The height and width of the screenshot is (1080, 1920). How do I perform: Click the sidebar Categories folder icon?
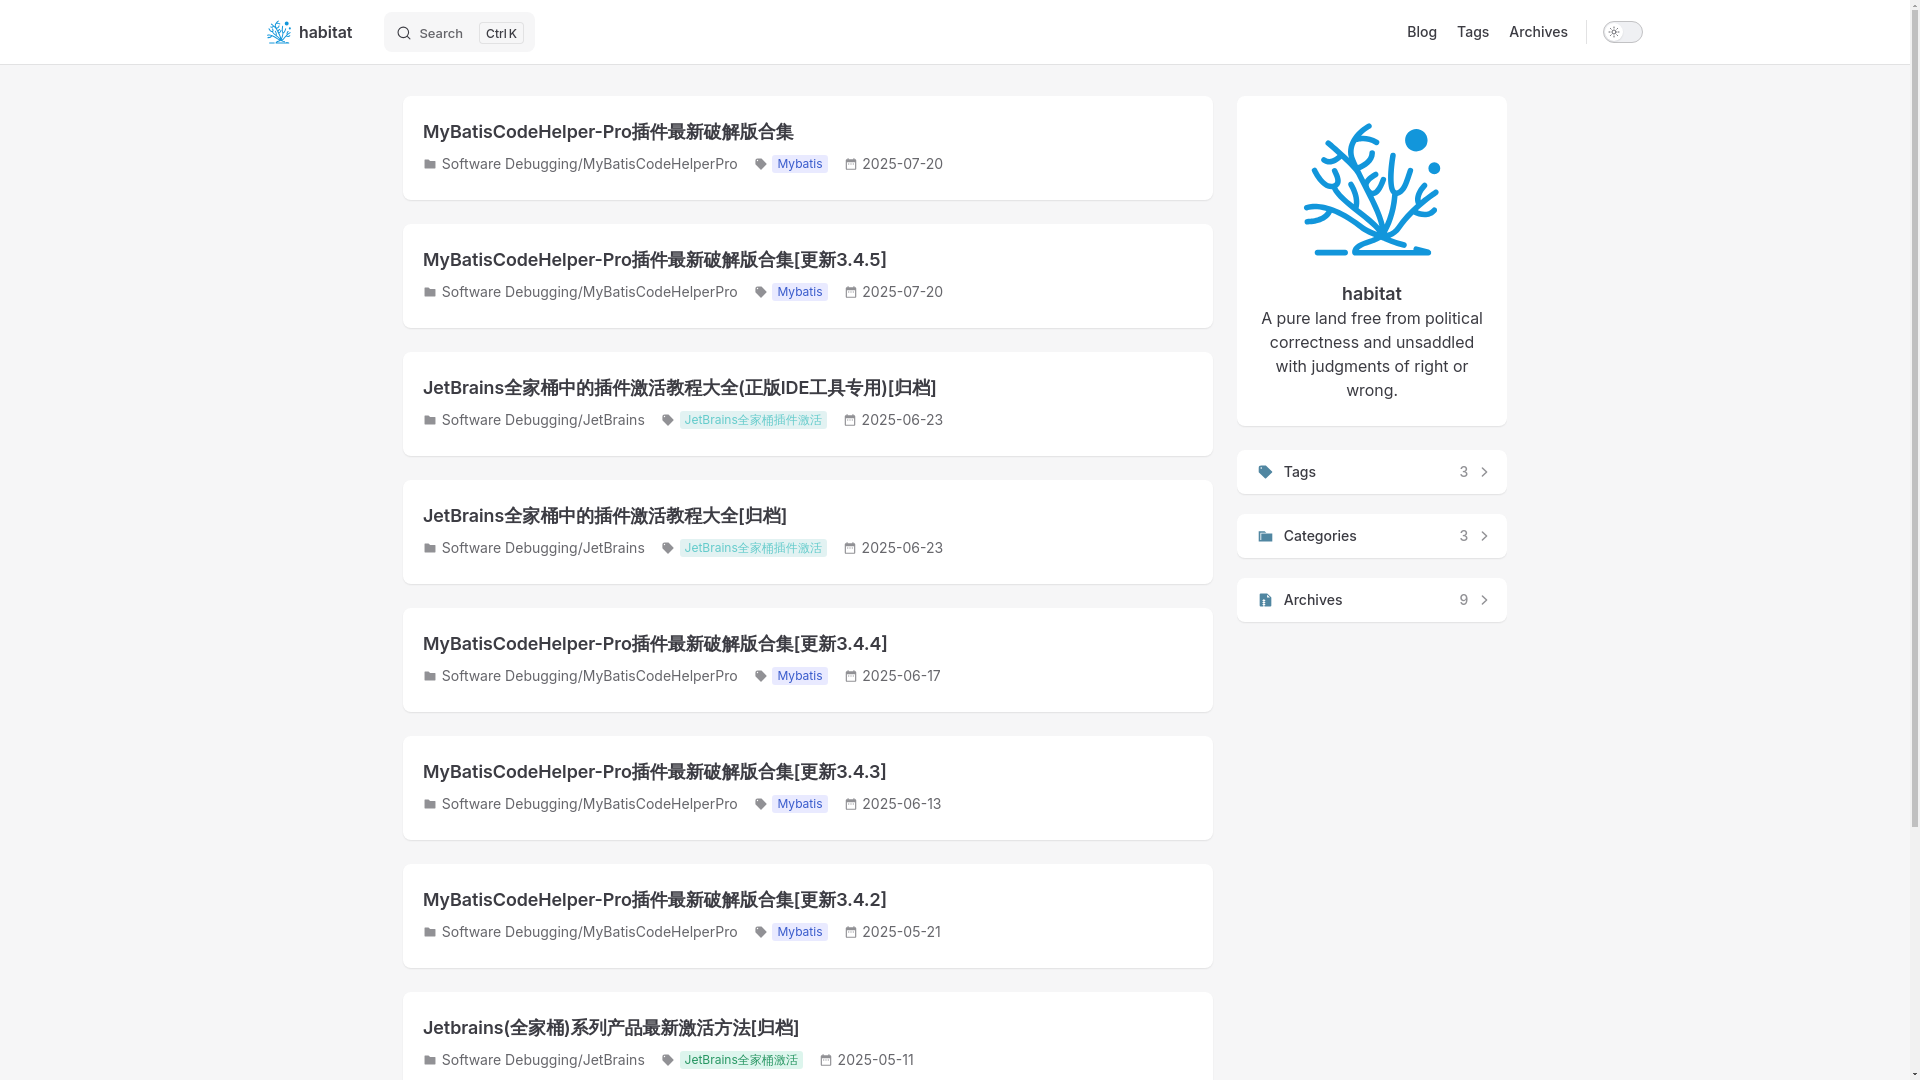tap(1265, 536)
